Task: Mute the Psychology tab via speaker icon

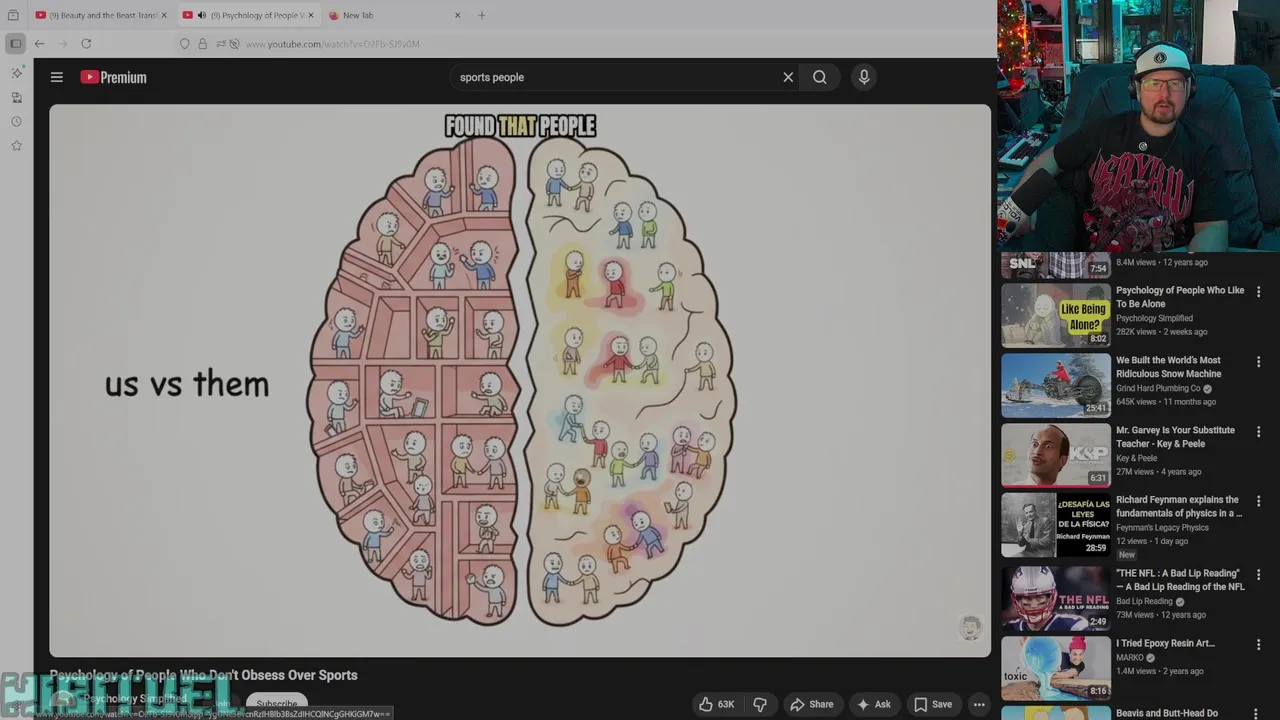Action: (x=202, y=15)
